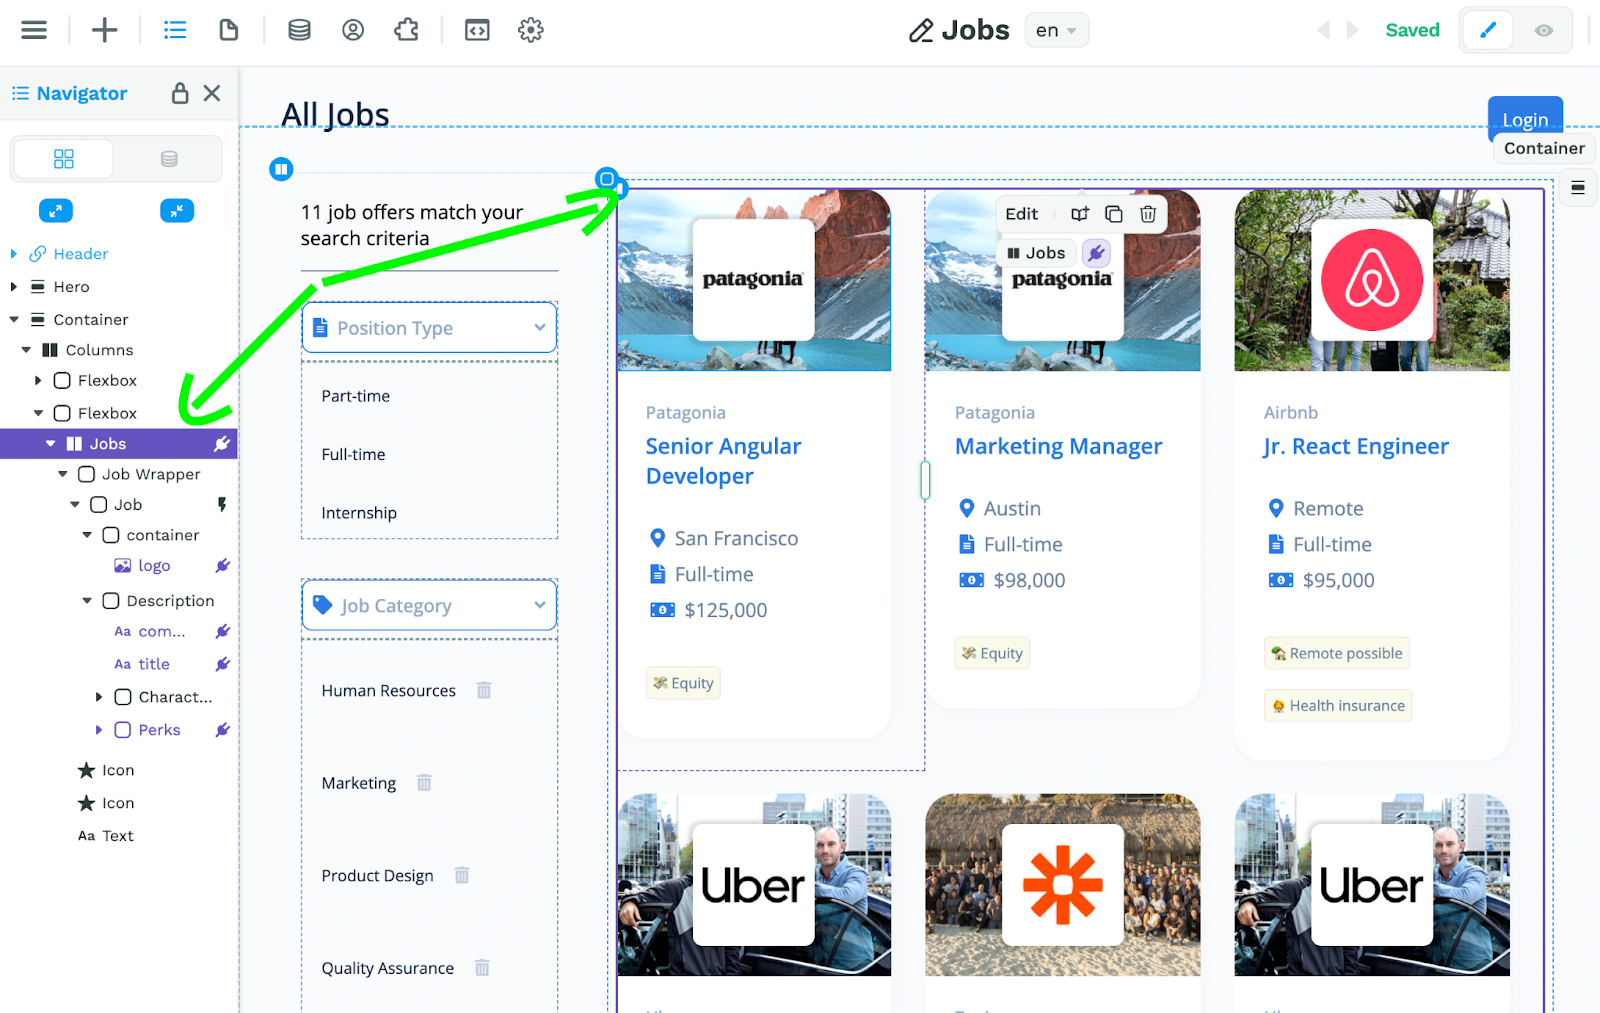Open Senior Angular Developer job link
The width and height of the screenshot is (1600, 1013).
click(x=723, y=461)
